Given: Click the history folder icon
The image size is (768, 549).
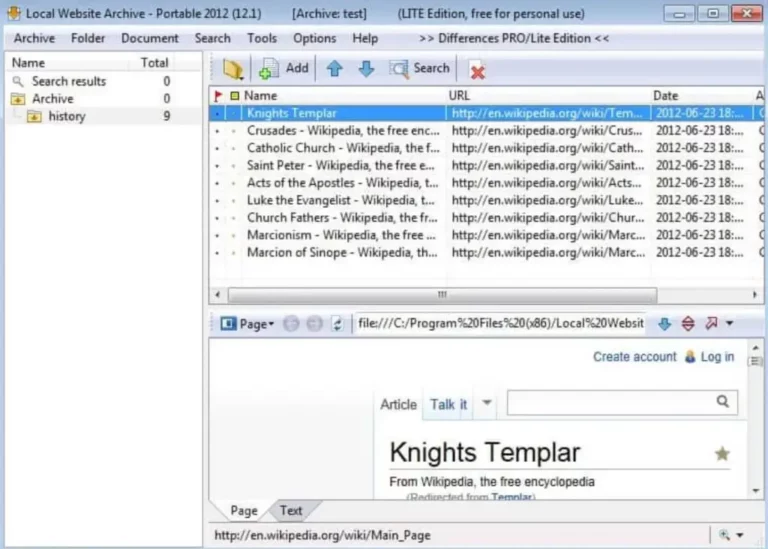Looking at the screenshot, I should pos(34,117).
